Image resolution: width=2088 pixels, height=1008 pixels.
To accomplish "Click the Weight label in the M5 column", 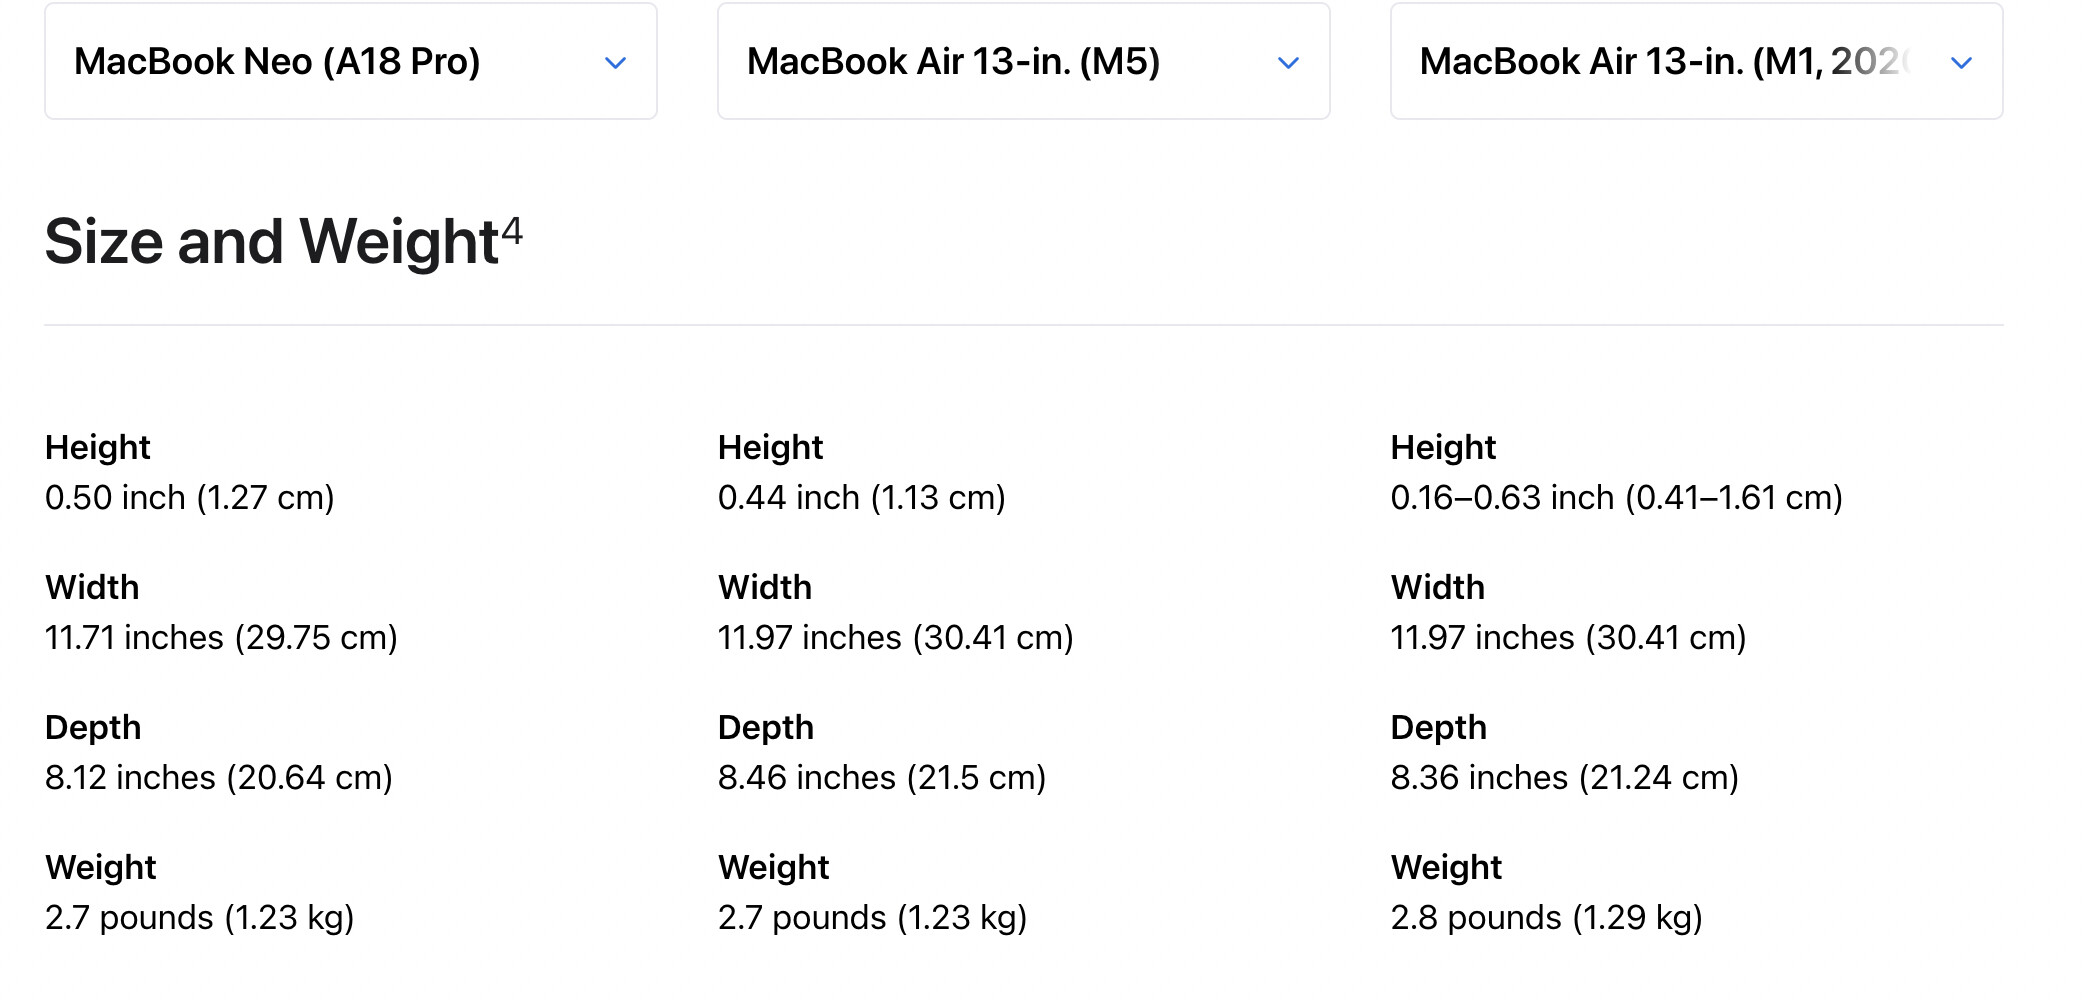I will point(774,867).
